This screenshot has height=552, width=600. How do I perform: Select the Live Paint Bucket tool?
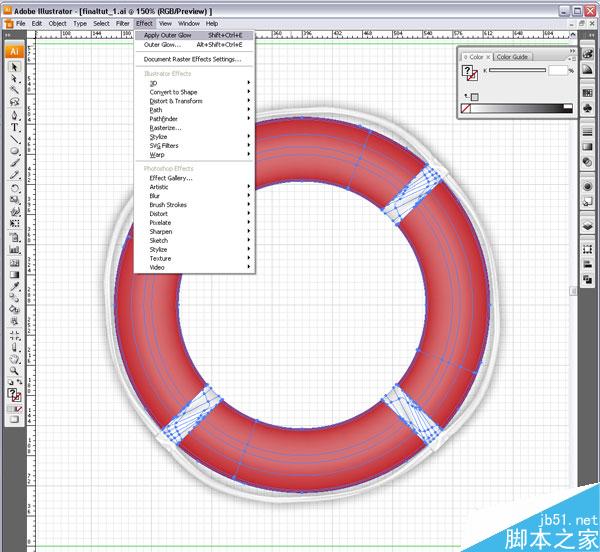15,309
